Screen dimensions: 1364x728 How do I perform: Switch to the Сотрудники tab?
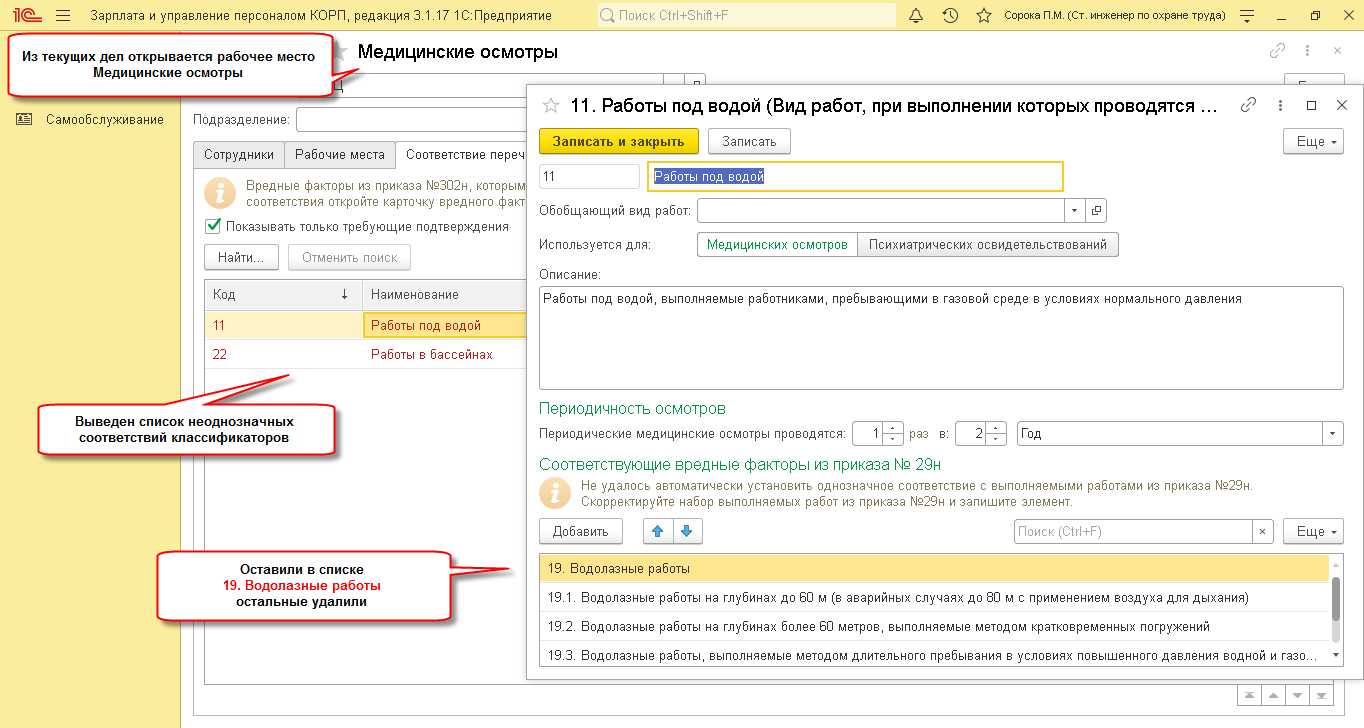pyautogui.click(x=239, y=155)
